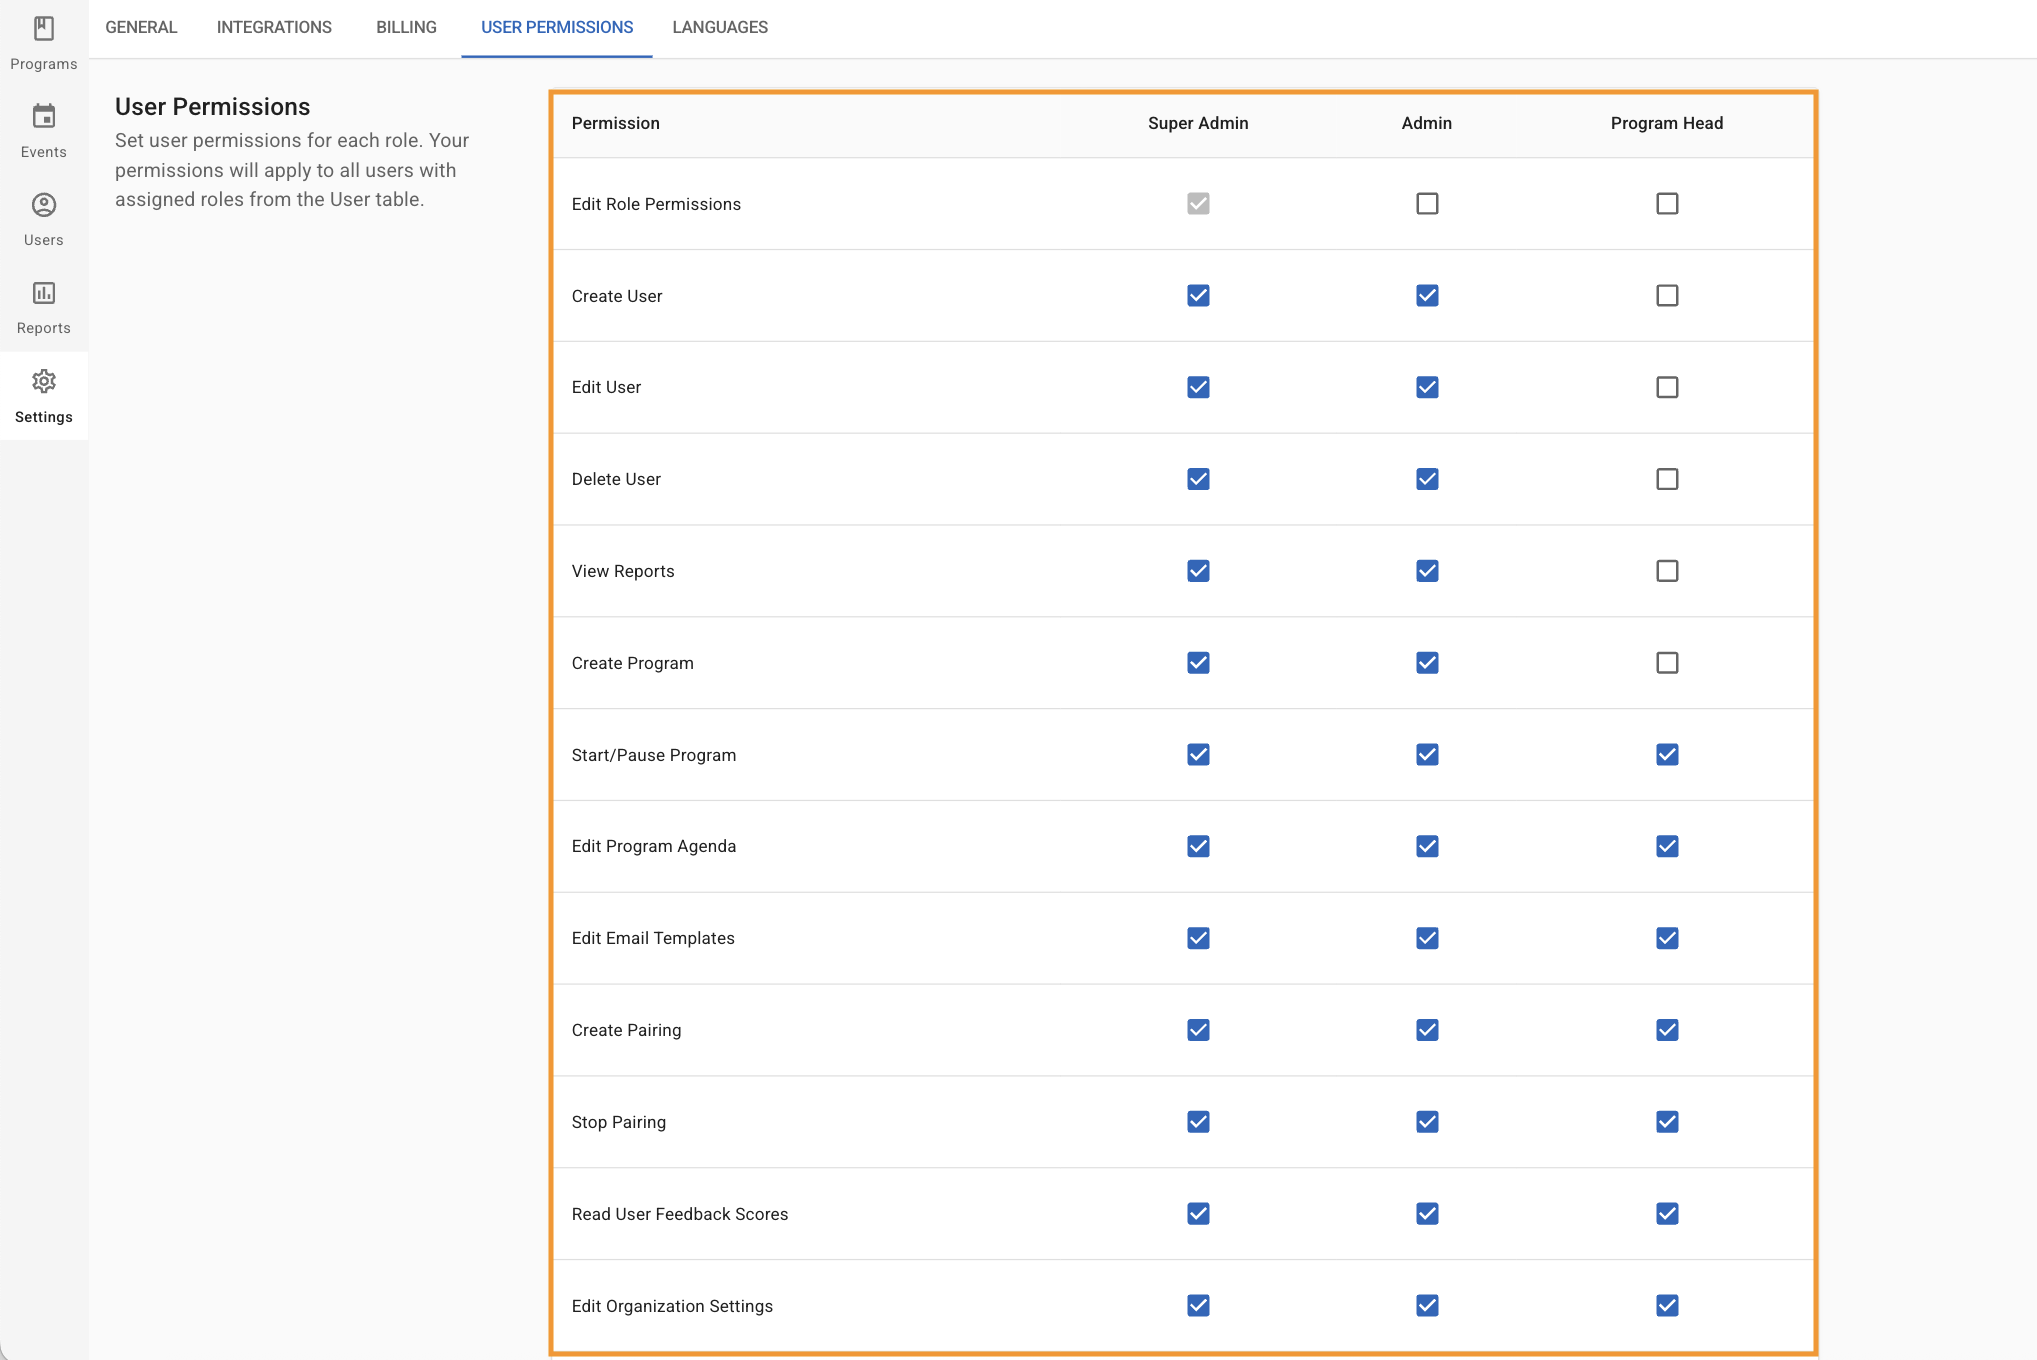Switch to the Billing tab
Viewport: 2037px width, 1360px height.
[x=406, y=27]
